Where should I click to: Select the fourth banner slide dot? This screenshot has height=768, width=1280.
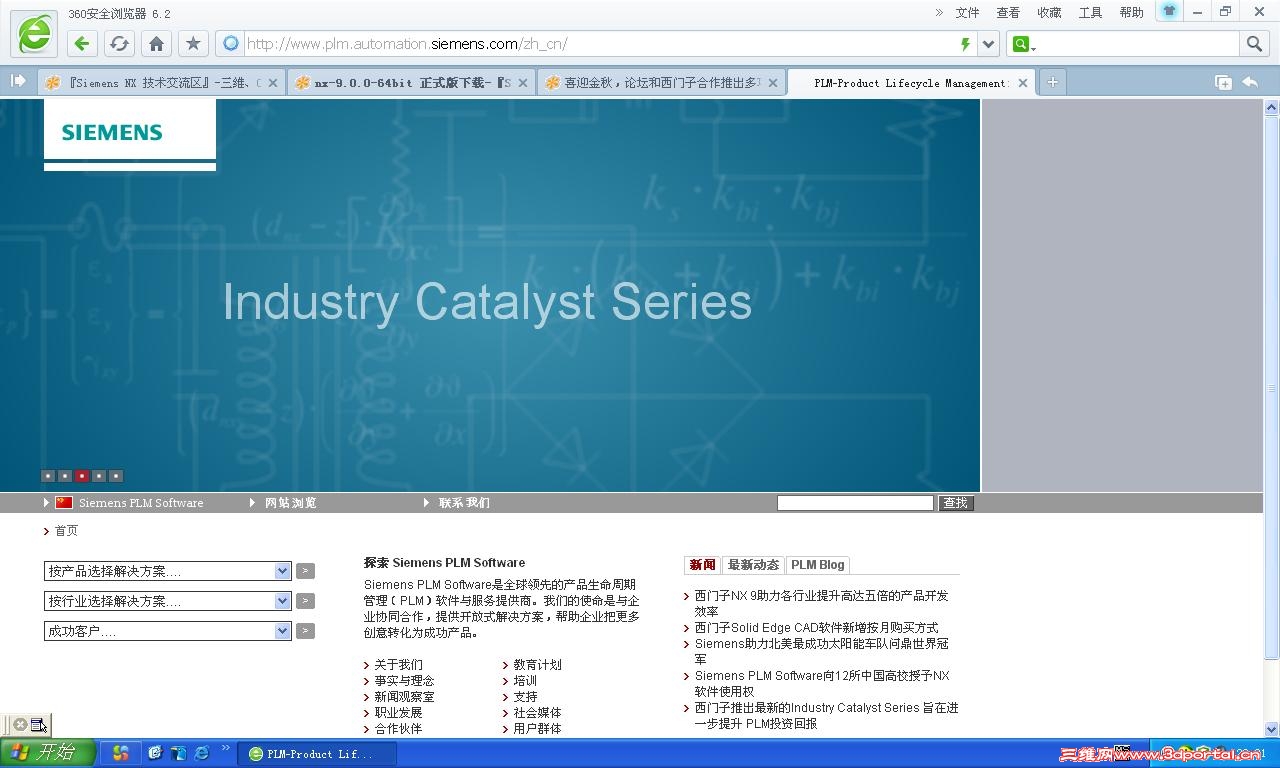[99, 476]
